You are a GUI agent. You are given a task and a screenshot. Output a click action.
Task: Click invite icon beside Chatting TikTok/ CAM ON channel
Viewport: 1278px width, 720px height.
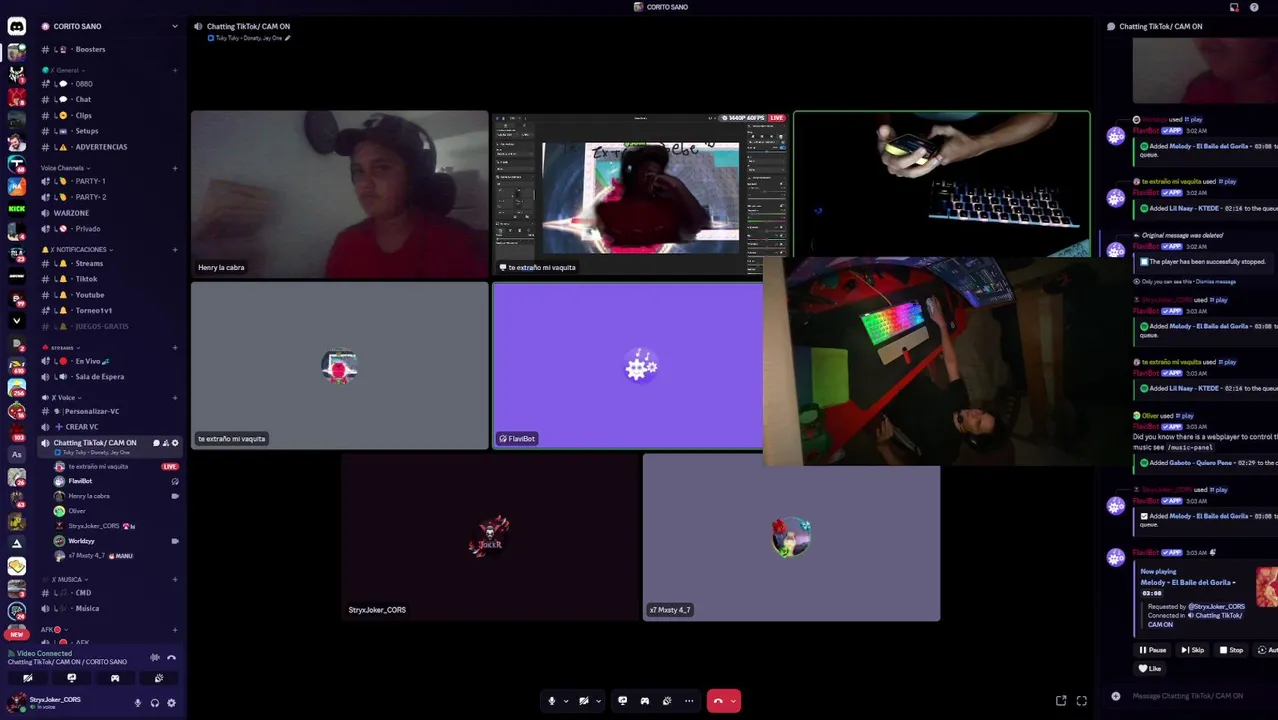click(165, 443)
